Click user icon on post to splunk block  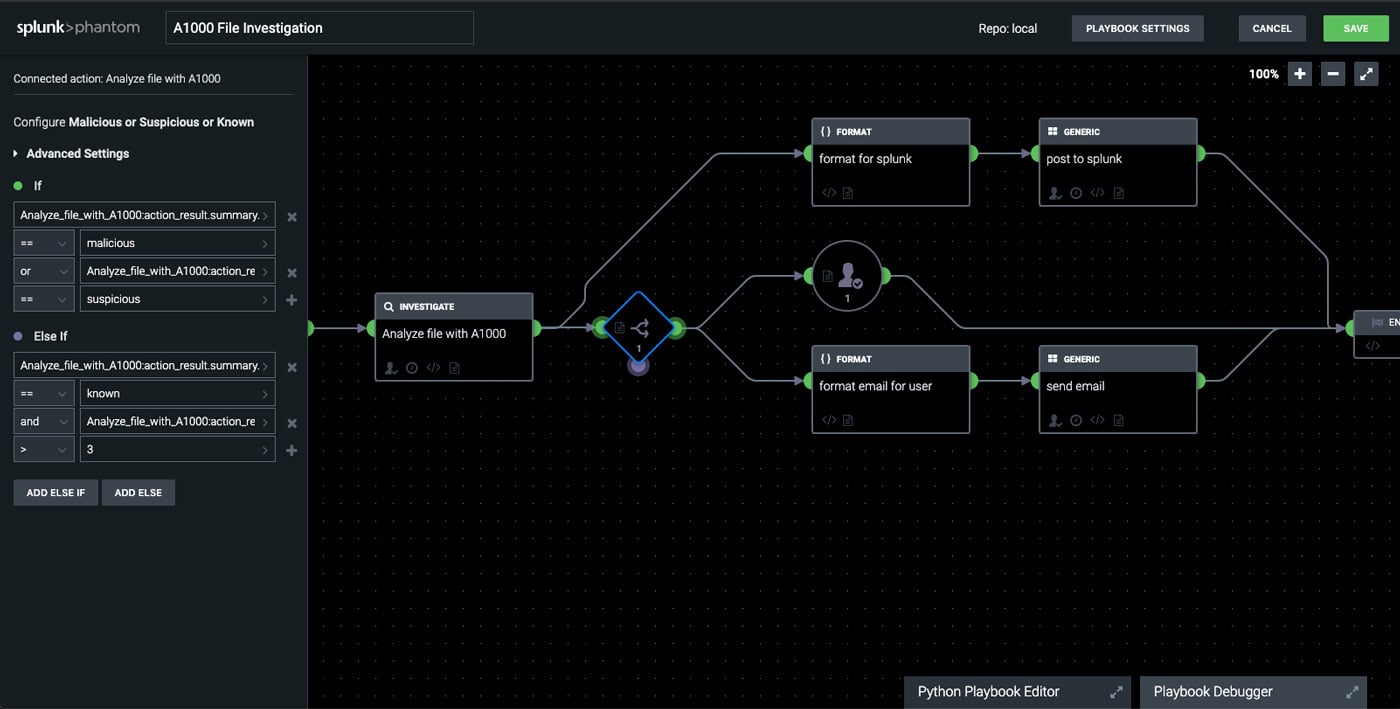[x=1055, y=193]
